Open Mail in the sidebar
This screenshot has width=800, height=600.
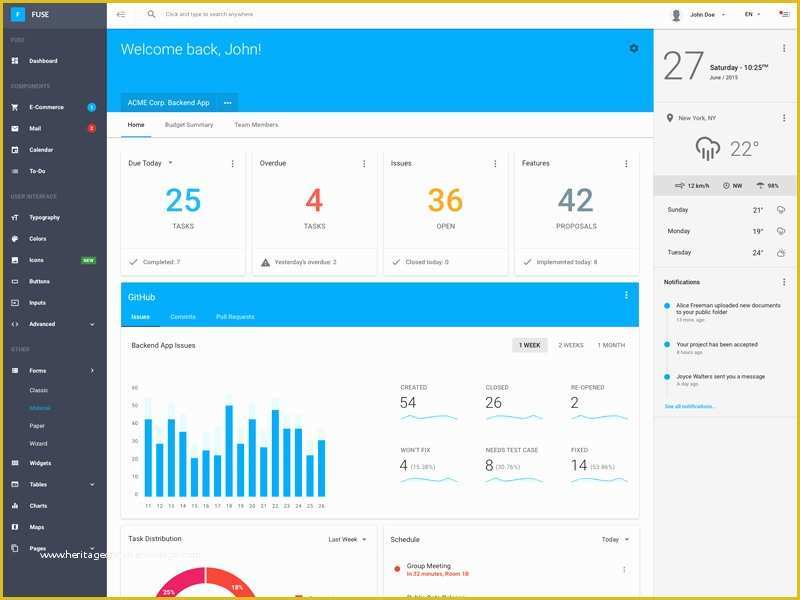[35, 129]
